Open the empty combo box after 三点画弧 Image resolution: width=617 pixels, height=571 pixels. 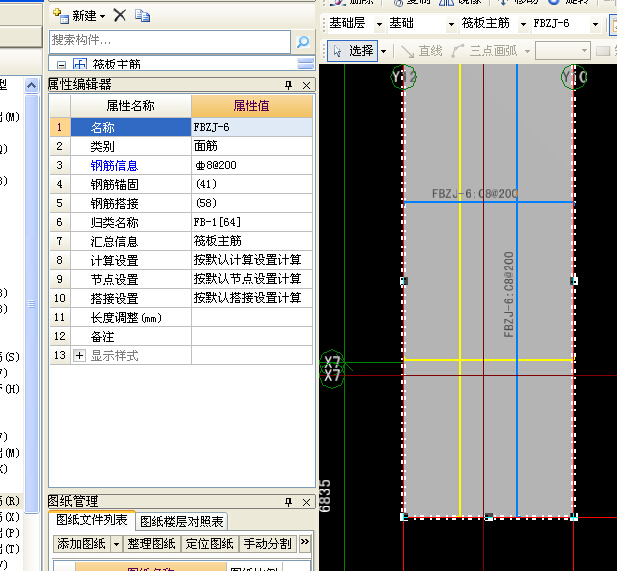point(563,51)
